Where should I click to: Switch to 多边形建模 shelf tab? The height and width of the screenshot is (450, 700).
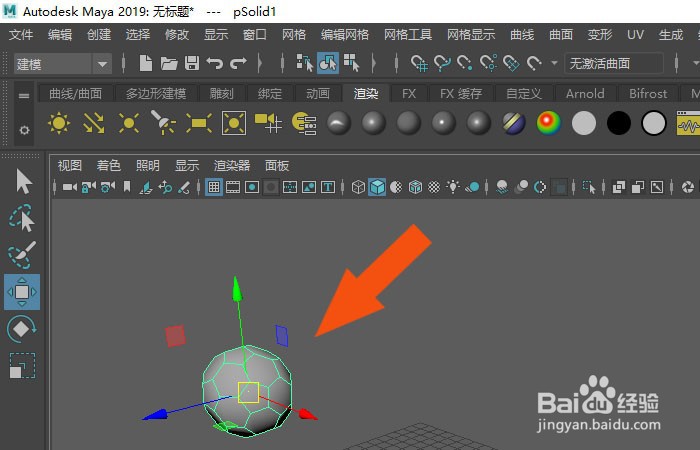(x=155, y=94)
